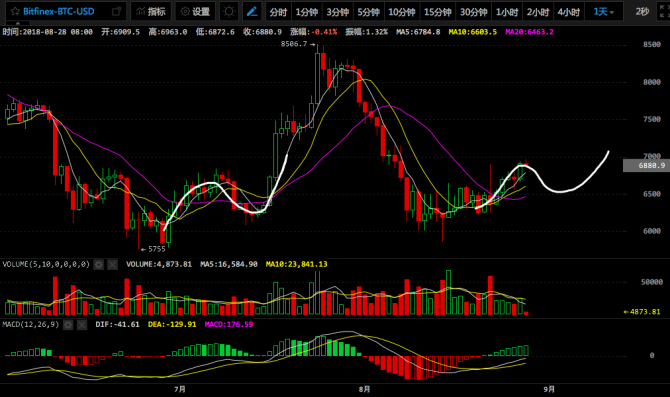Viewport: 670px width, 397px height.
Task: Click the 9月 label on the time axis
Action: point(549,389)
